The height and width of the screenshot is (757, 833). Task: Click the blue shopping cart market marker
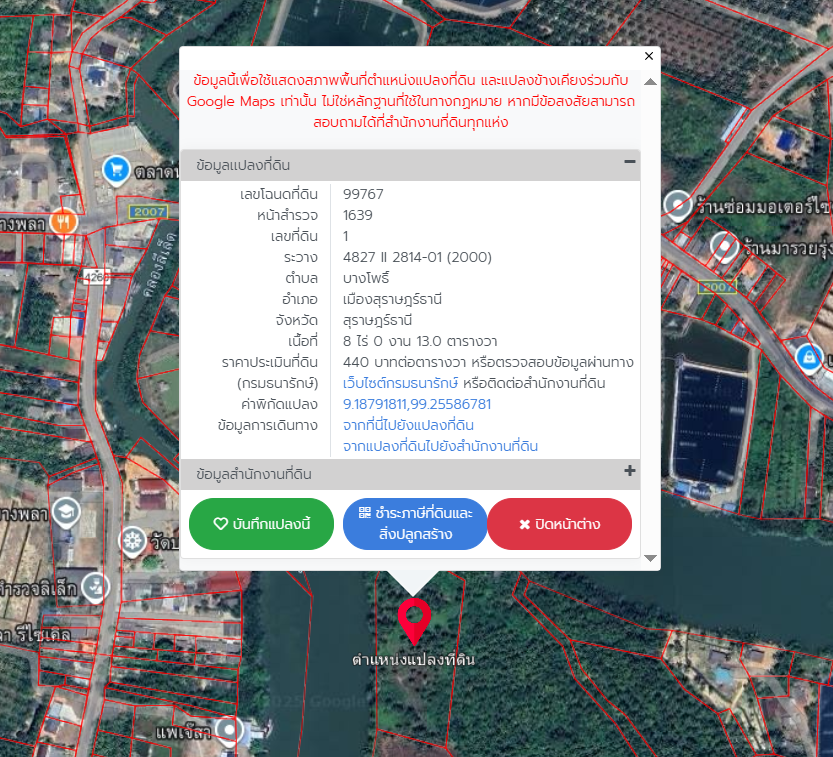point(117,170)
